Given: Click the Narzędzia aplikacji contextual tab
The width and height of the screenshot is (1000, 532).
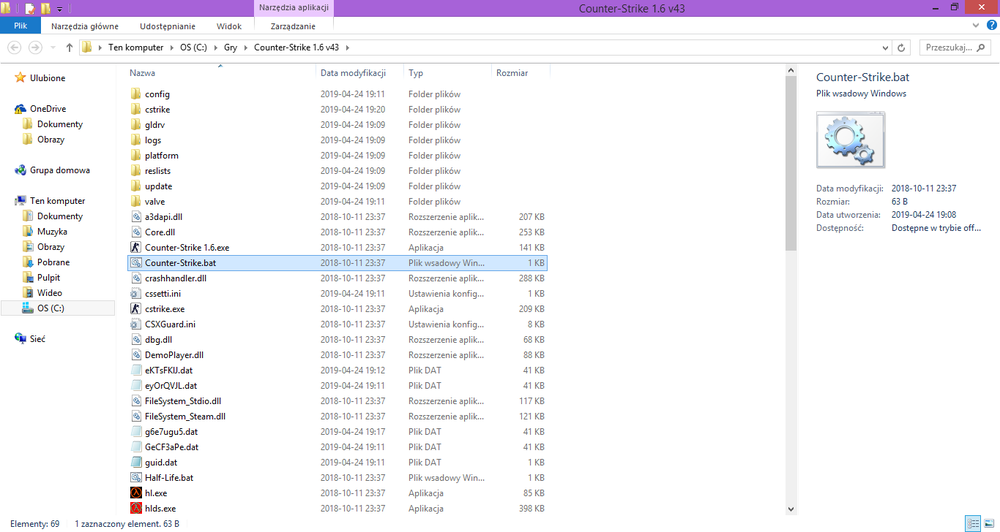Looking at the screenshot, I should (294, 8).
